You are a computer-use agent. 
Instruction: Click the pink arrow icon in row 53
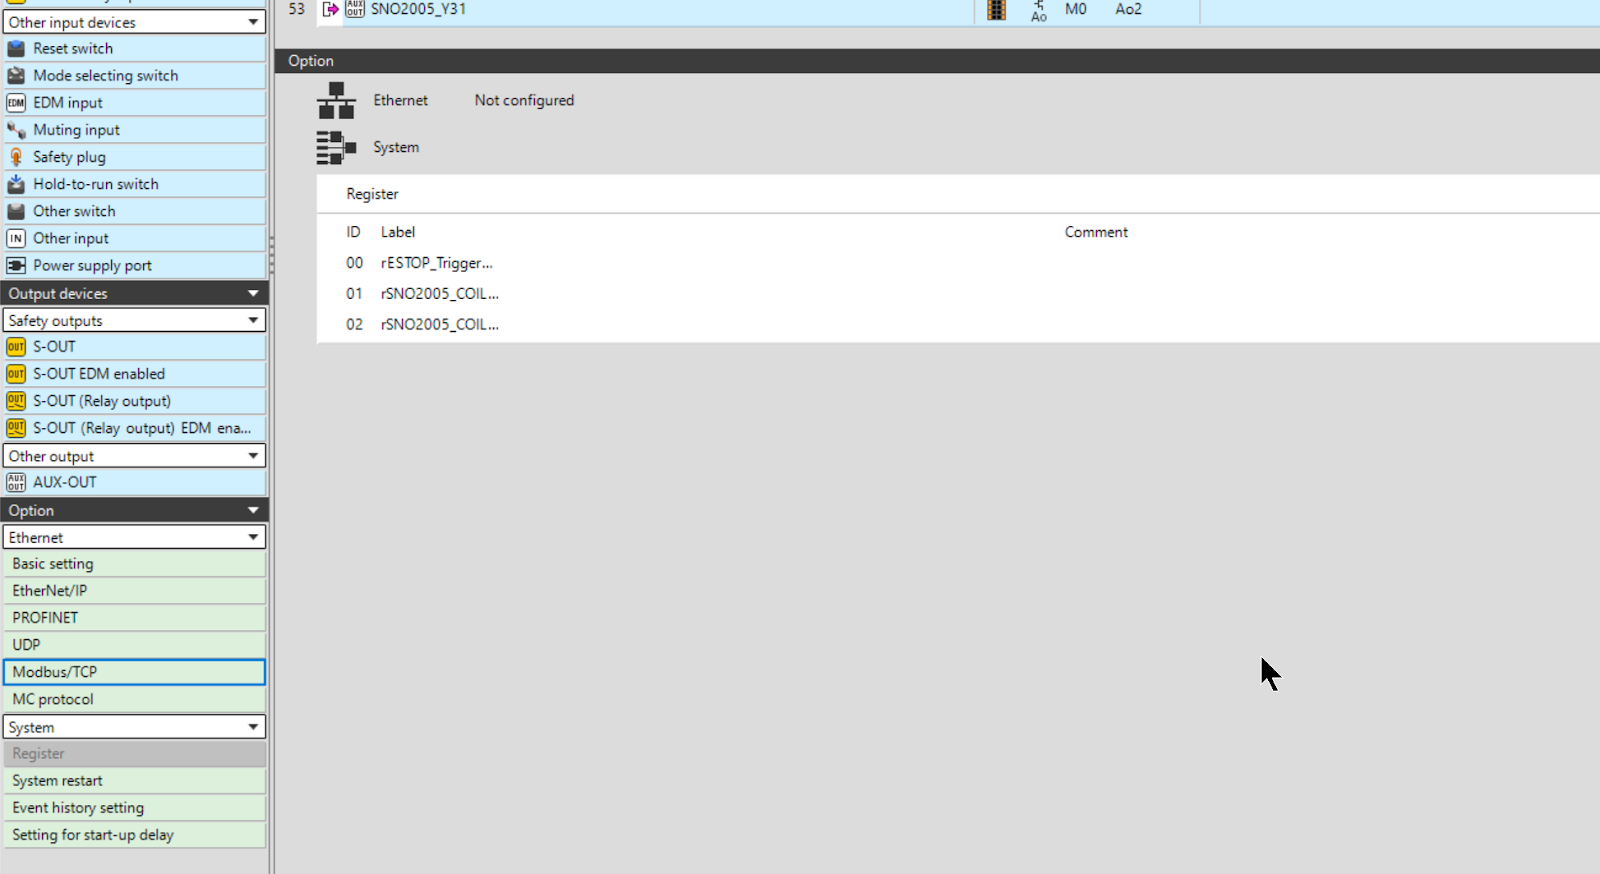pos(330,9)
